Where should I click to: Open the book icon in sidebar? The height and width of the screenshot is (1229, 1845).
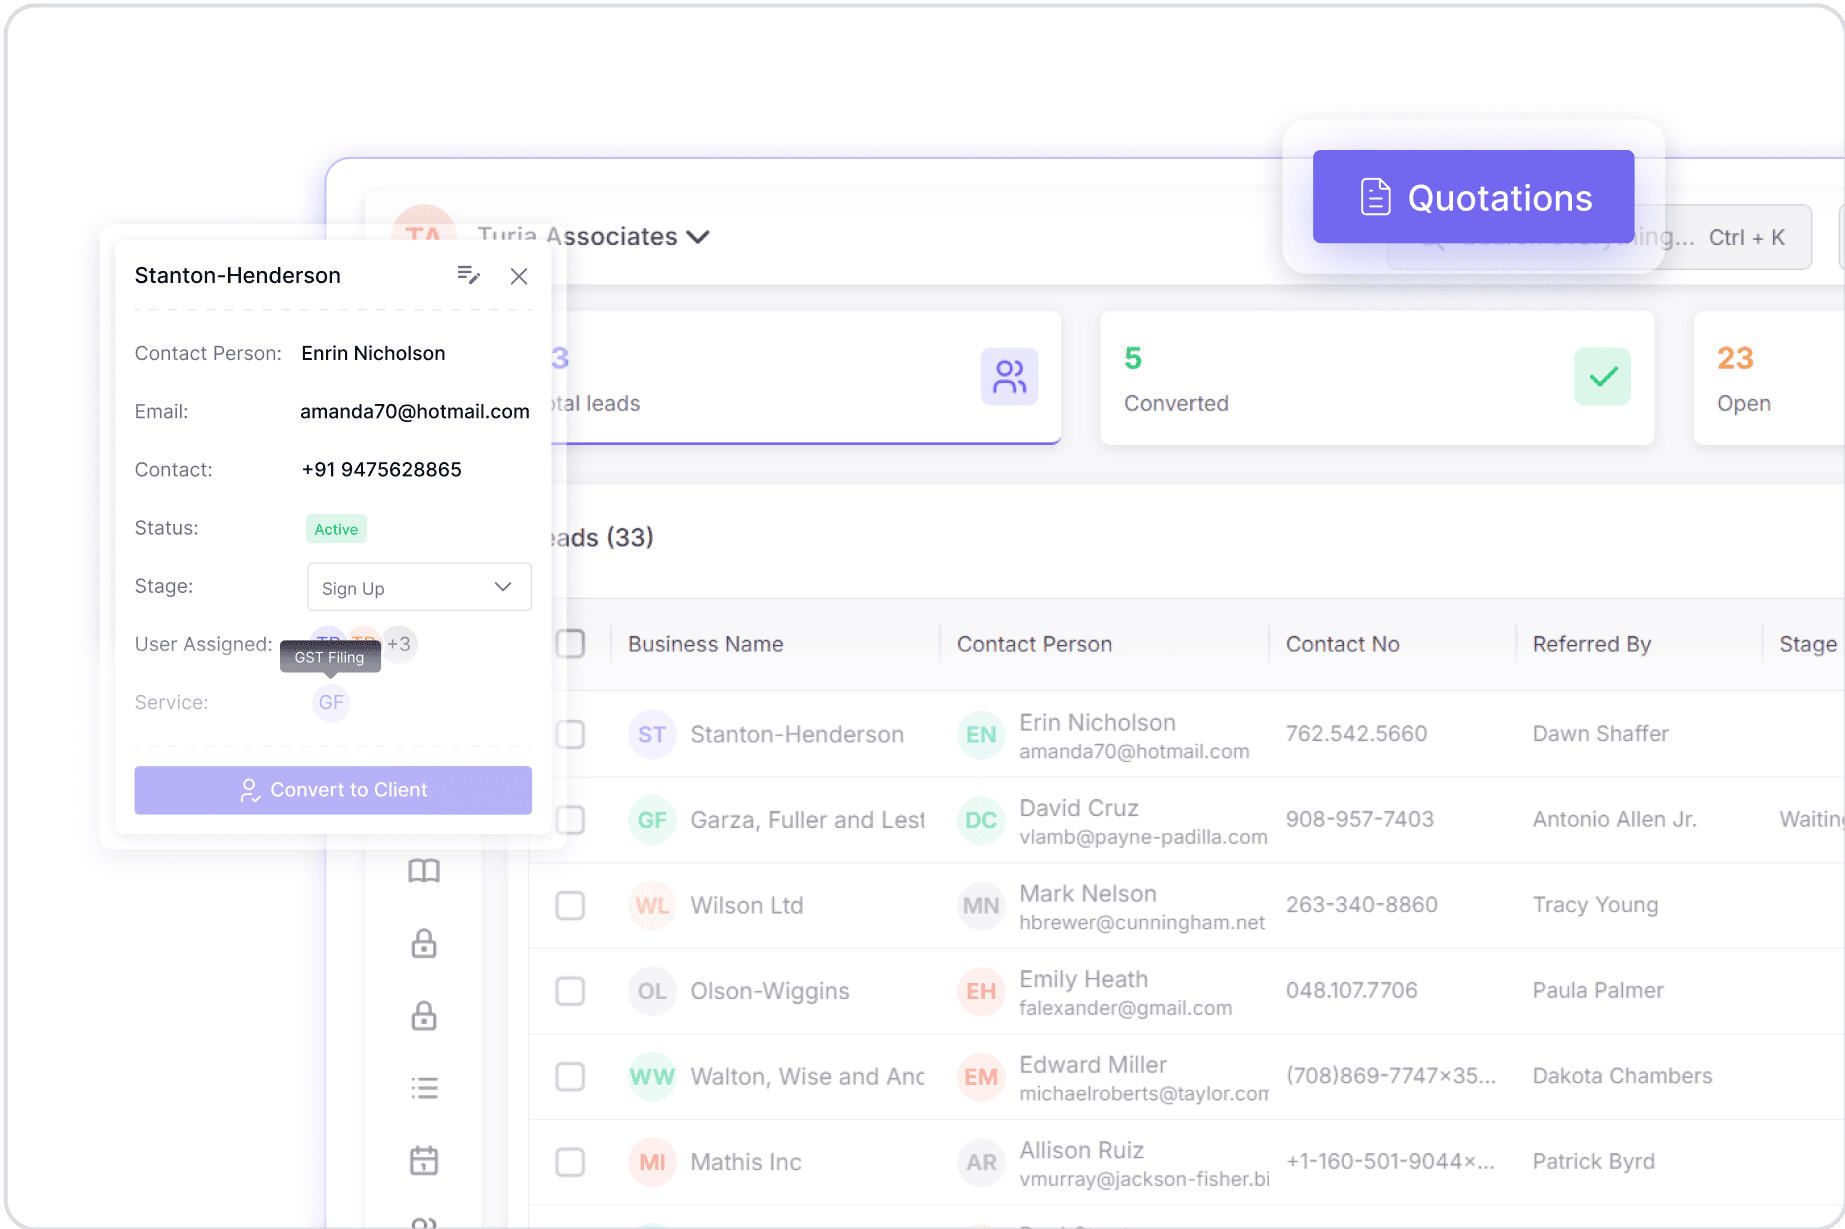click(424, 871)
